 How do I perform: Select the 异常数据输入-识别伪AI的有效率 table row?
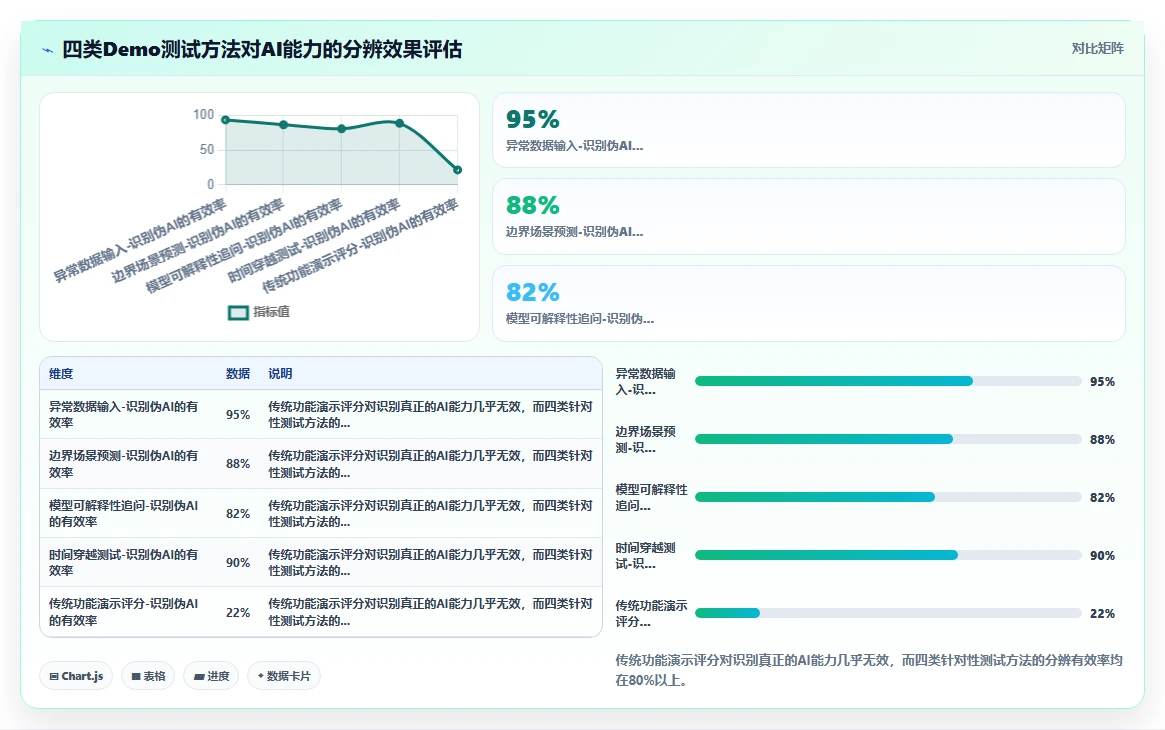click(321, 414)
